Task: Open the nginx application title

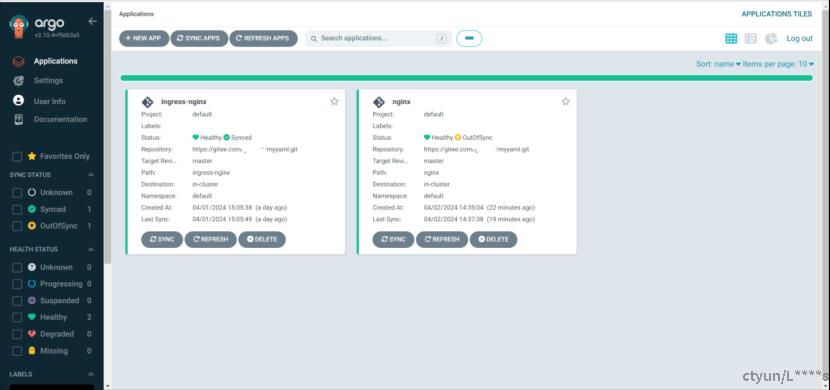Action: [x=402, y=102]
